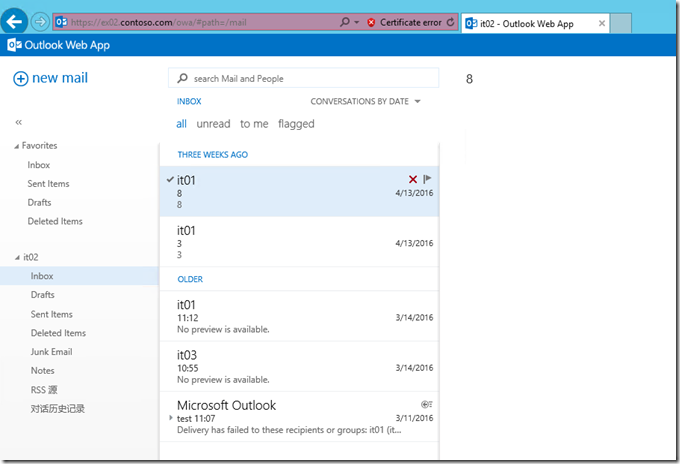The height and width of the screenshot is (464, 680).
Task: Filter the inbox by to me
Action: tap(254, 124)
